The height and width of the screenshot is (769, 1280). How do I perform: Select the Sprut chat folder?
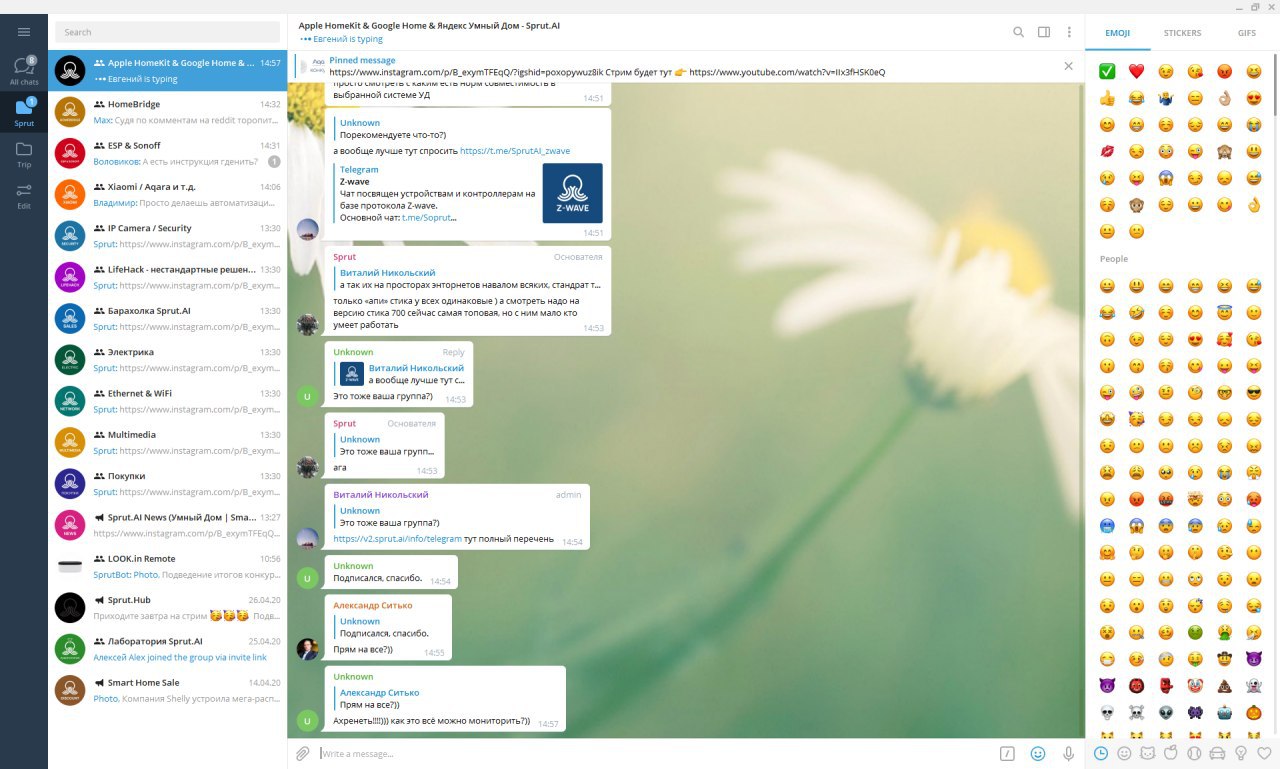pos(24,113)
